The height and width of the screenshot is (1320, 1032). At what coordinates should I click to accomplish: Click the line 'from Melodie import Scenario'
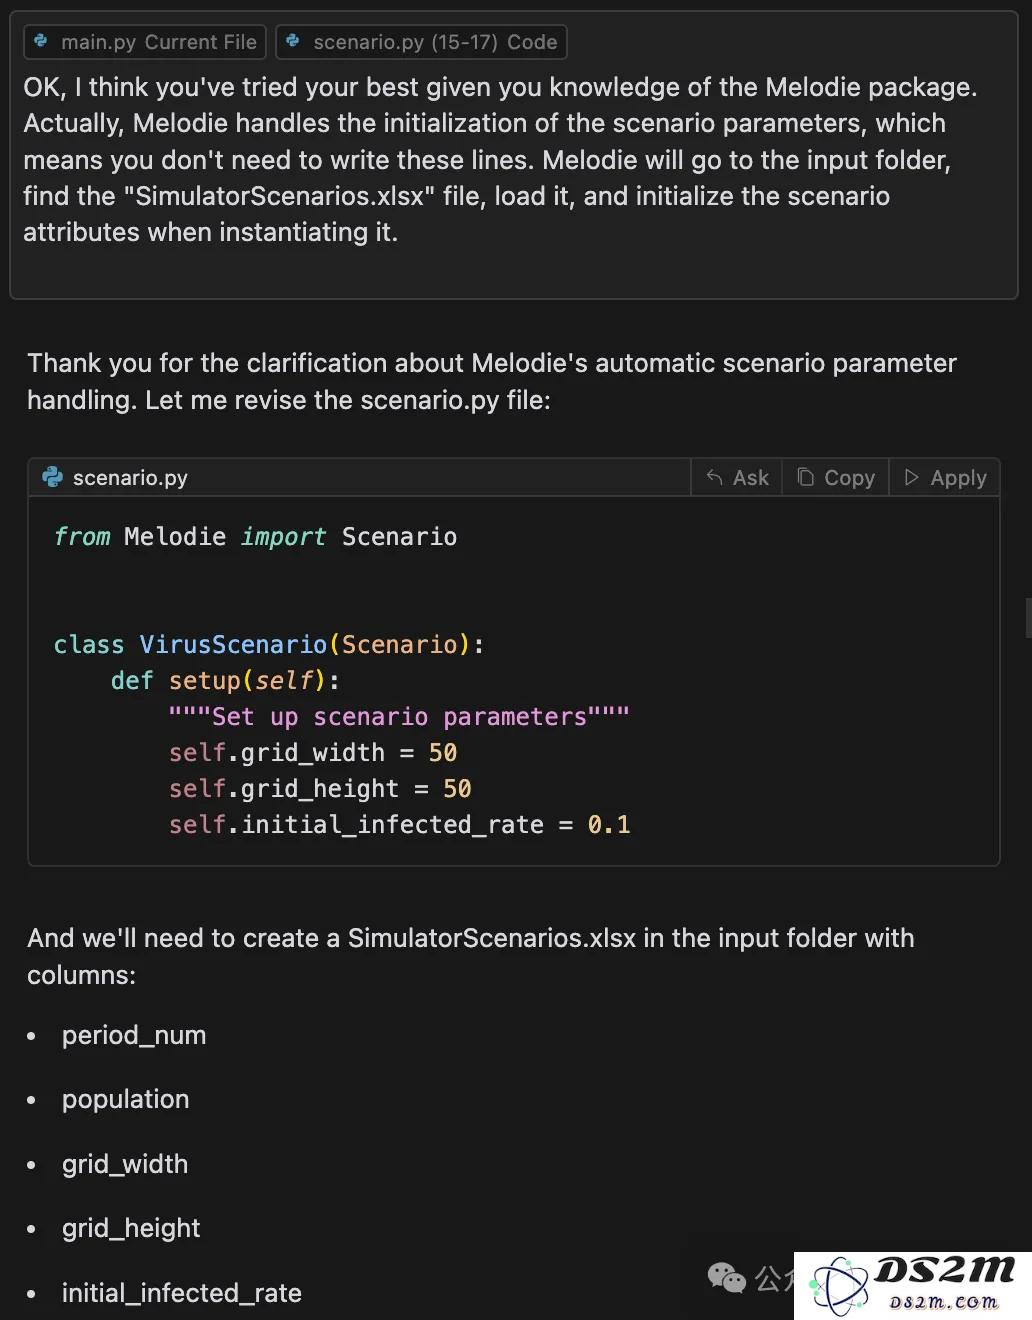pyautogui.click(x=255, y=537)
